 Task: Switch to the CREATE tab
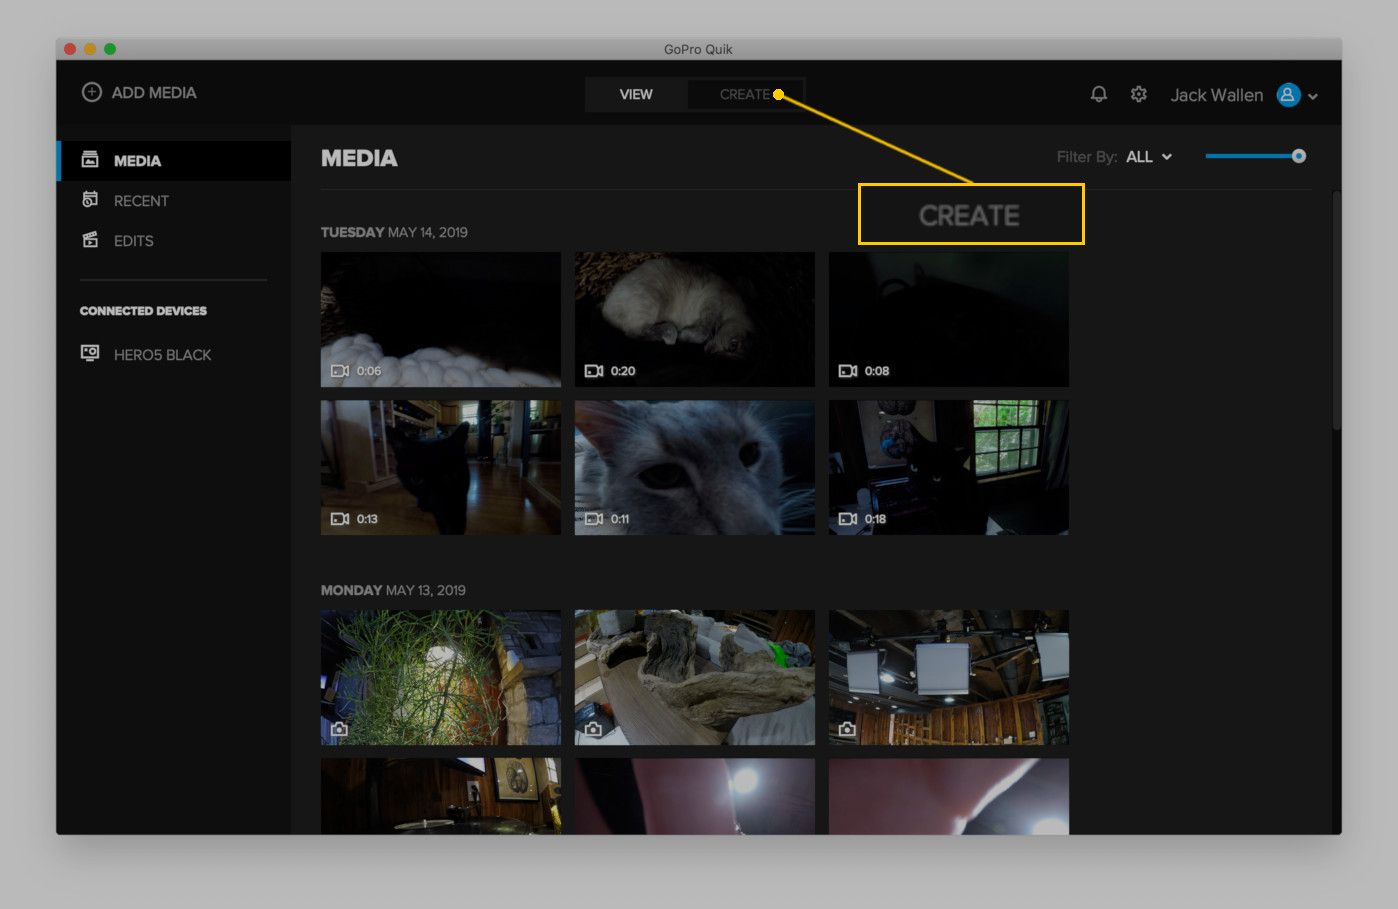(x=745, y=95)
